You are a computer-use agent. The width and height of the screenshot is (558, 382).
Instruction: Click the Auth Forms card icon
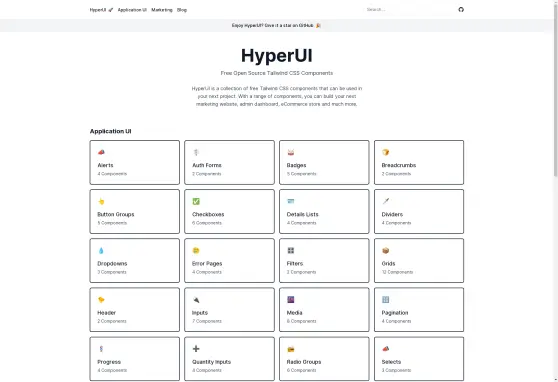(196, 152)
